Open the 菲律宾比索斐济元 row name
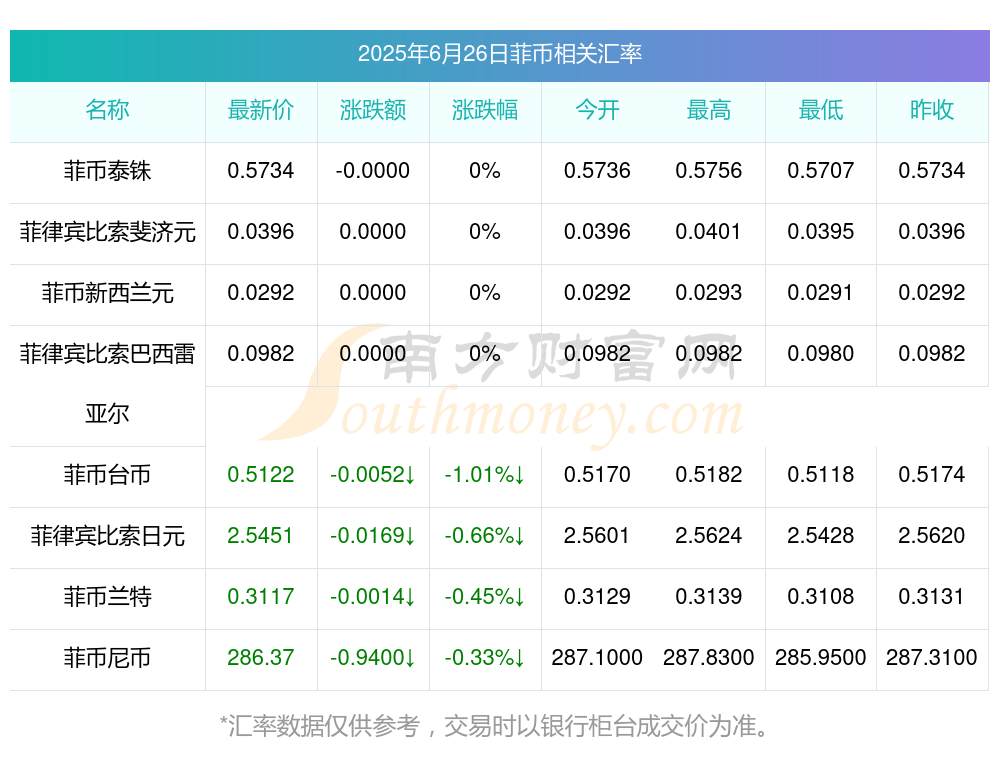This screenshot has height=757, width=1000. coord(107,232)
